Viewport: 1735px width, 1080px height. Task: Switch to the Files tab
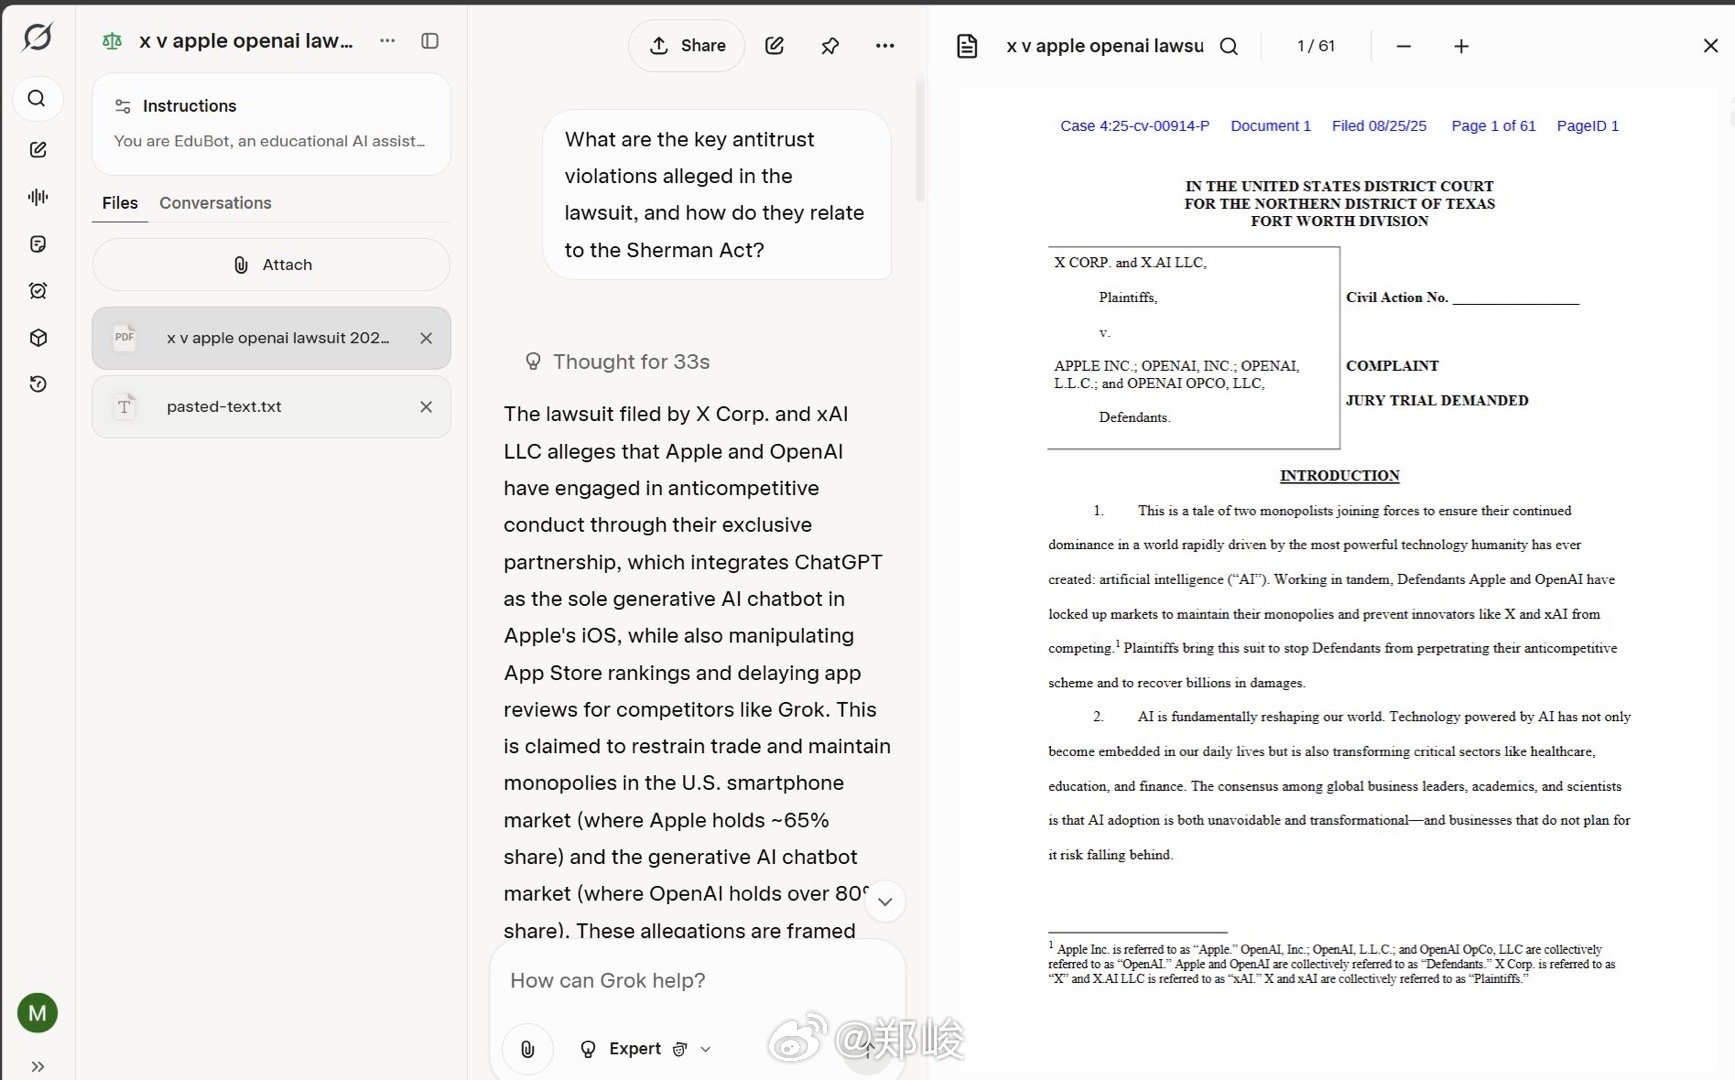(x=120, y=203)
